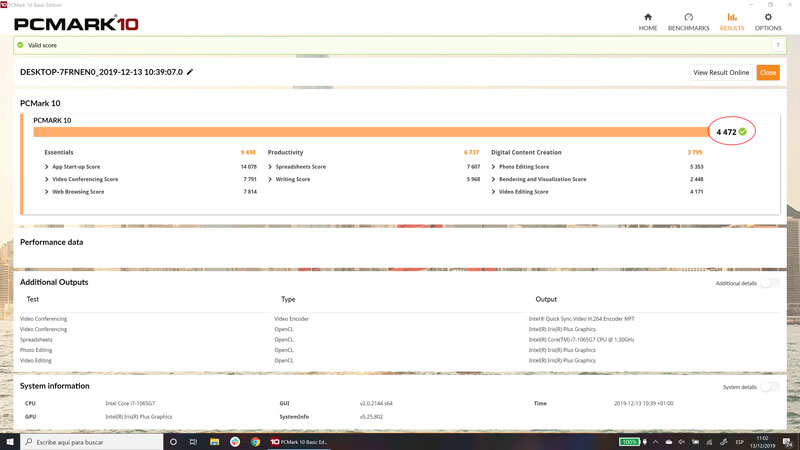This screenshot has width=800, height=450.
Task: Click the green check beside score 4 472
Action: click(742, 132)
